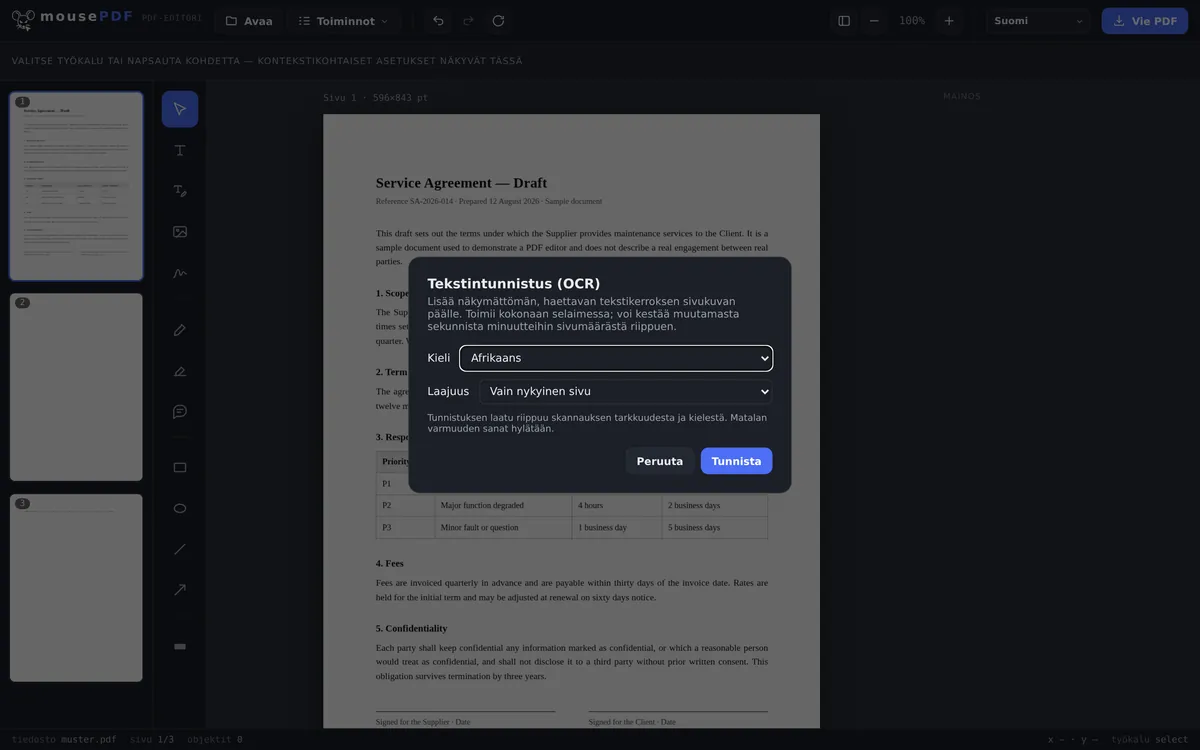Click 'työkalu select' status entry
This screenshot has height=750, width=1200.
pos(1150,740)
